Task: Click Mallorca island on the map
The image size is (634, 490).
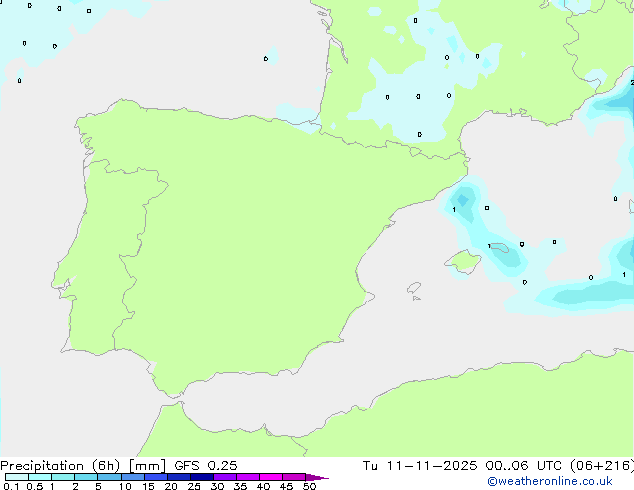Action: coord(463,261)
